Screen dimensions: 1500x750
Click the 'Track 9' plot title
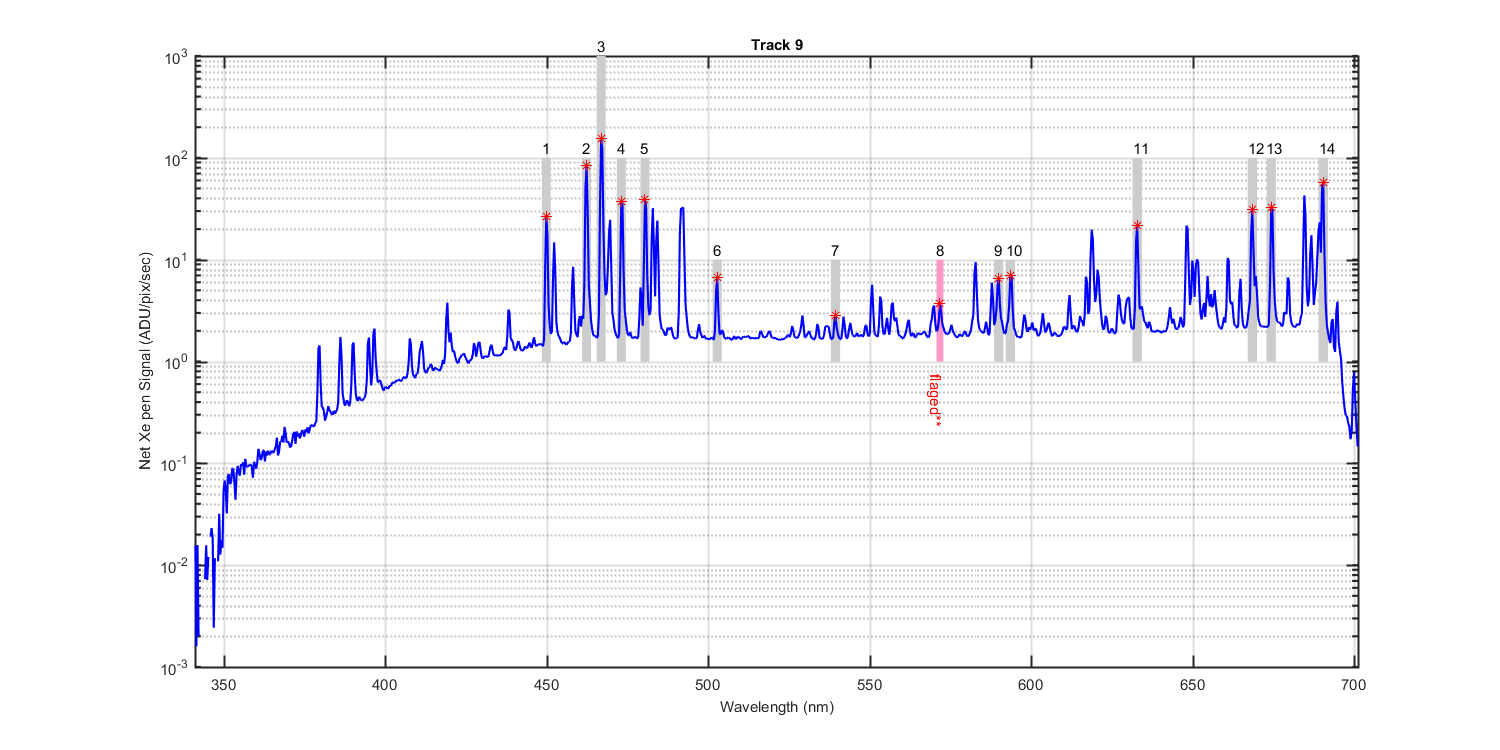click(x=776, y=45)
